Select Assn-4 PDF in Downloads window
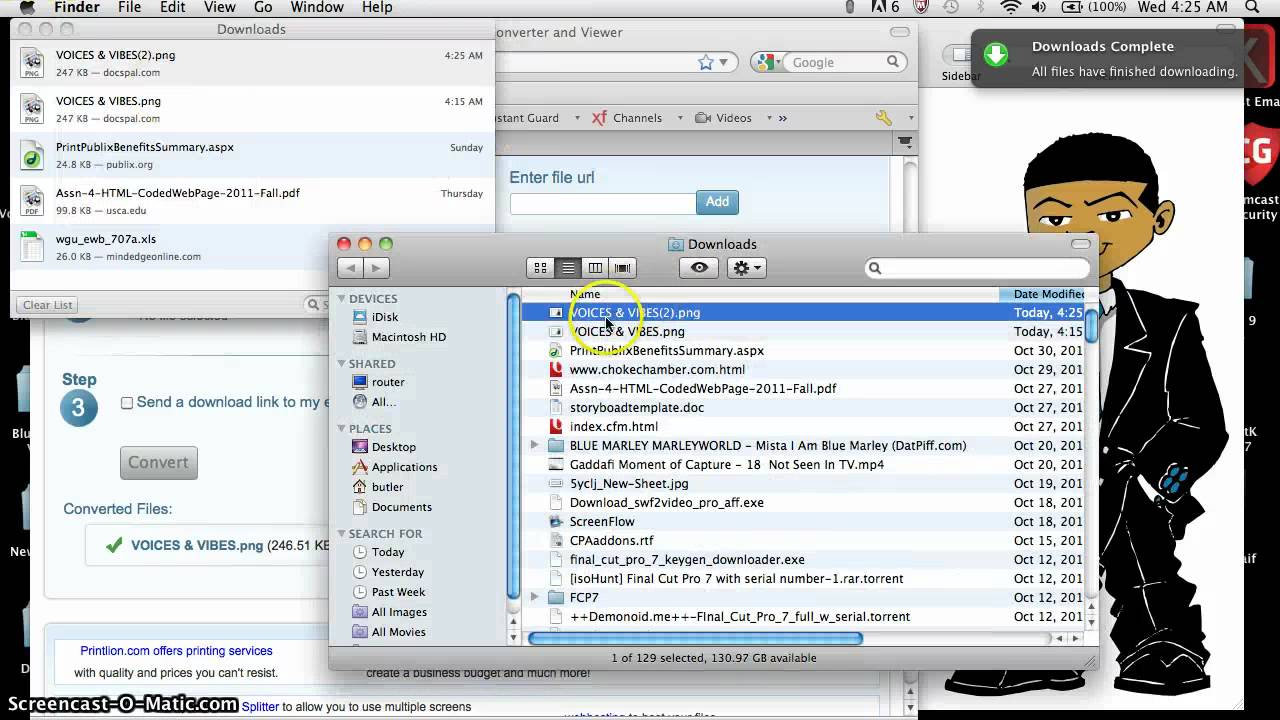This screenshot has width=1280, height=720. click(x=252, y=201)
